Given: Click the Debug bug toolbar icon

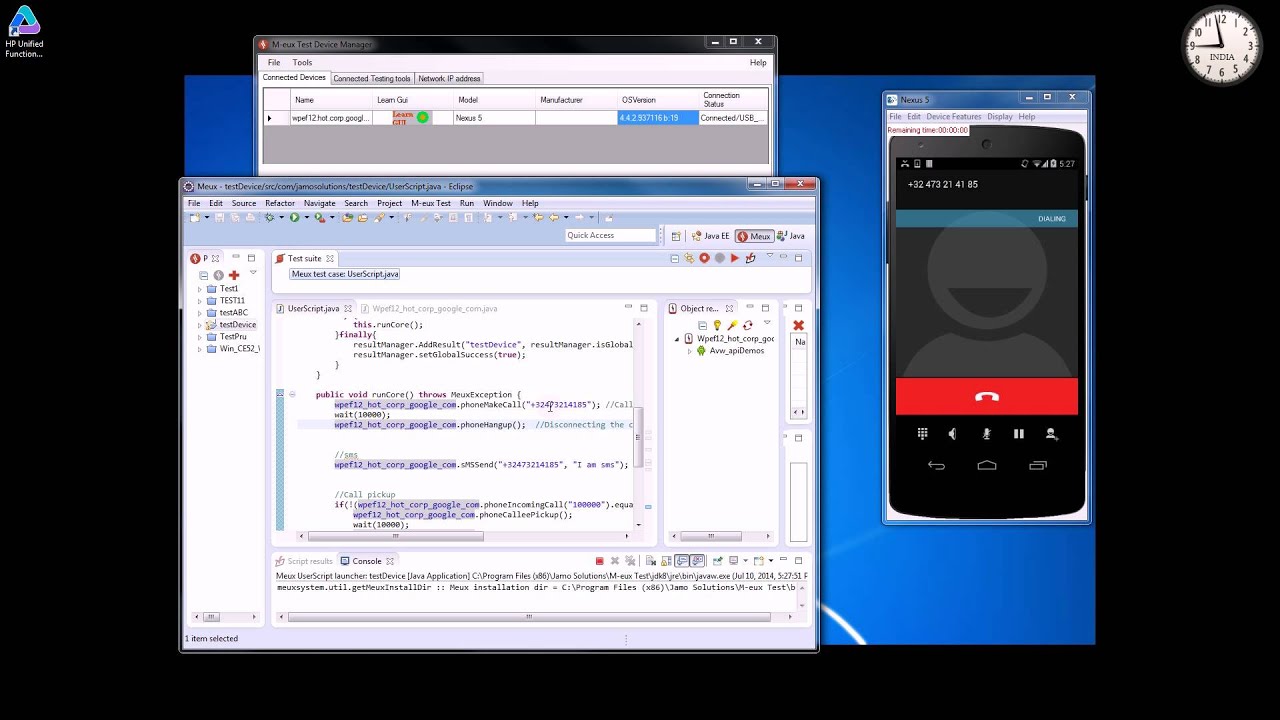Looking at the screenshot, I should pyautogui.click(x=270, y=218).
